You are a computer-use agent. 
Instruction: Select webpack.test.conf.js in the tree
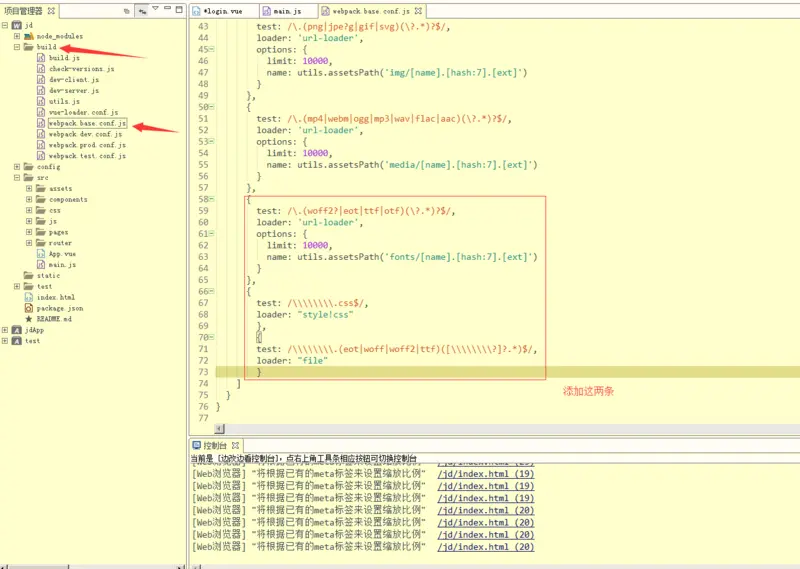pyautogui.click(x=87, y=156)
